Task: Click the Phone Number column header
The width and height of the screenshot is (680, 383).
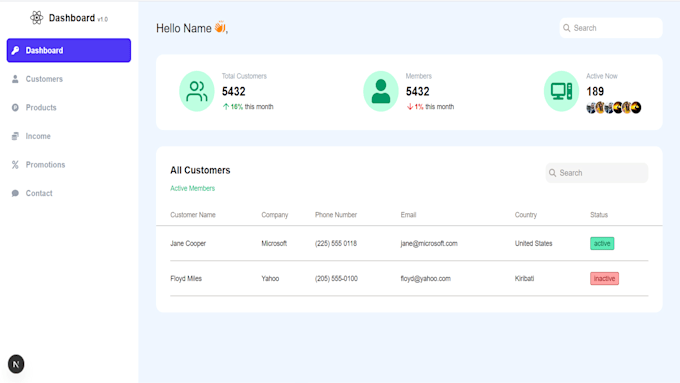Action: tap(336, 215)
